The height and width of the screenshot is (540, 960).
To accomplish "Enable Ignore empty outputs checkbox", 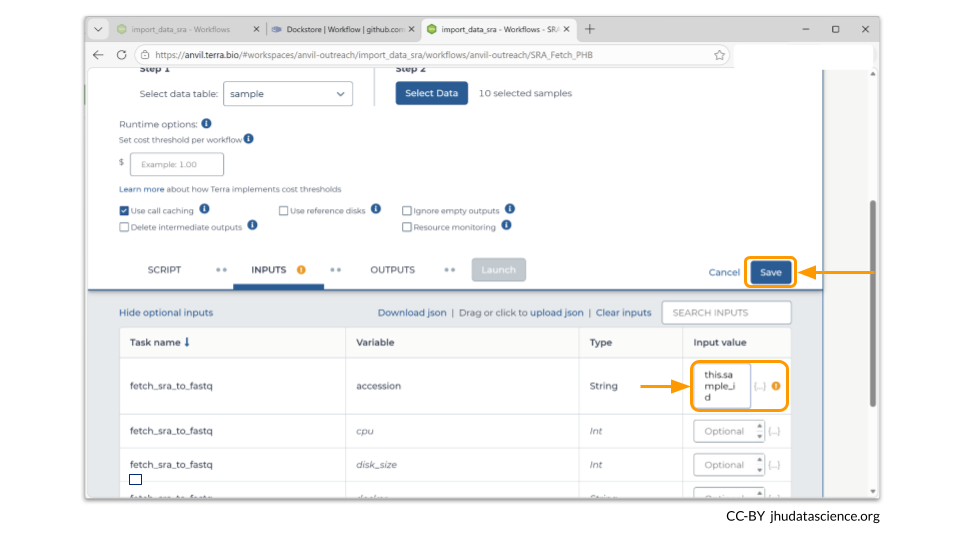I will coord(407,211).
